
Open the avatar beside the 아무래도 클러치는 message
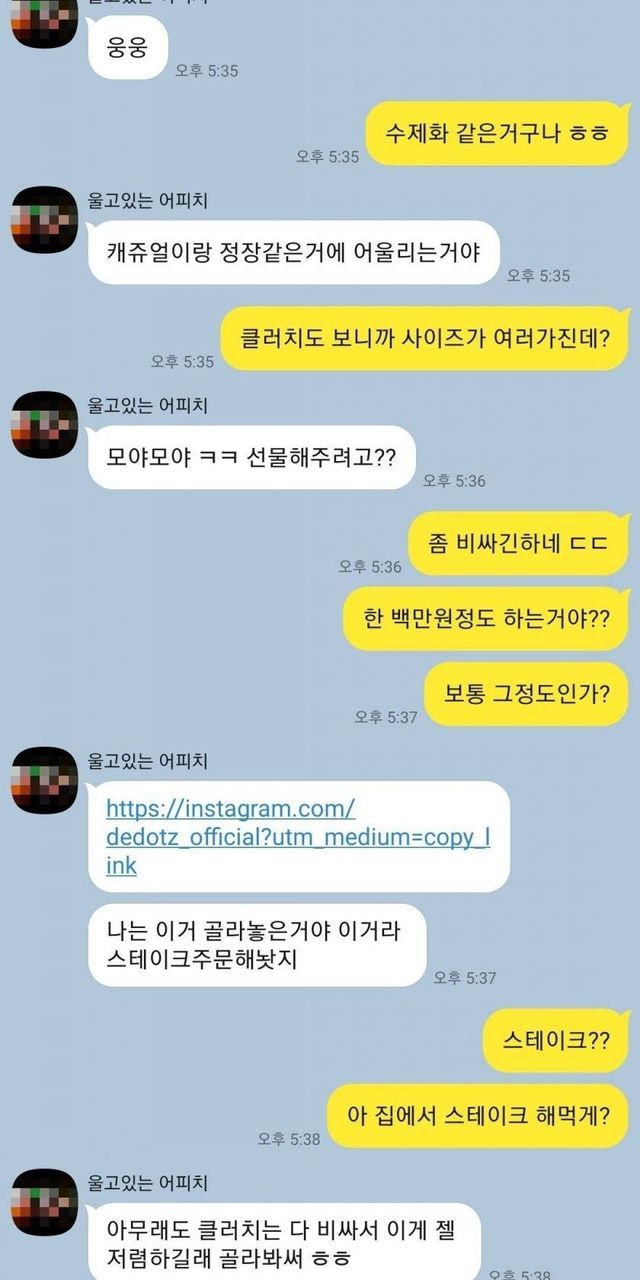(44, 1202)
